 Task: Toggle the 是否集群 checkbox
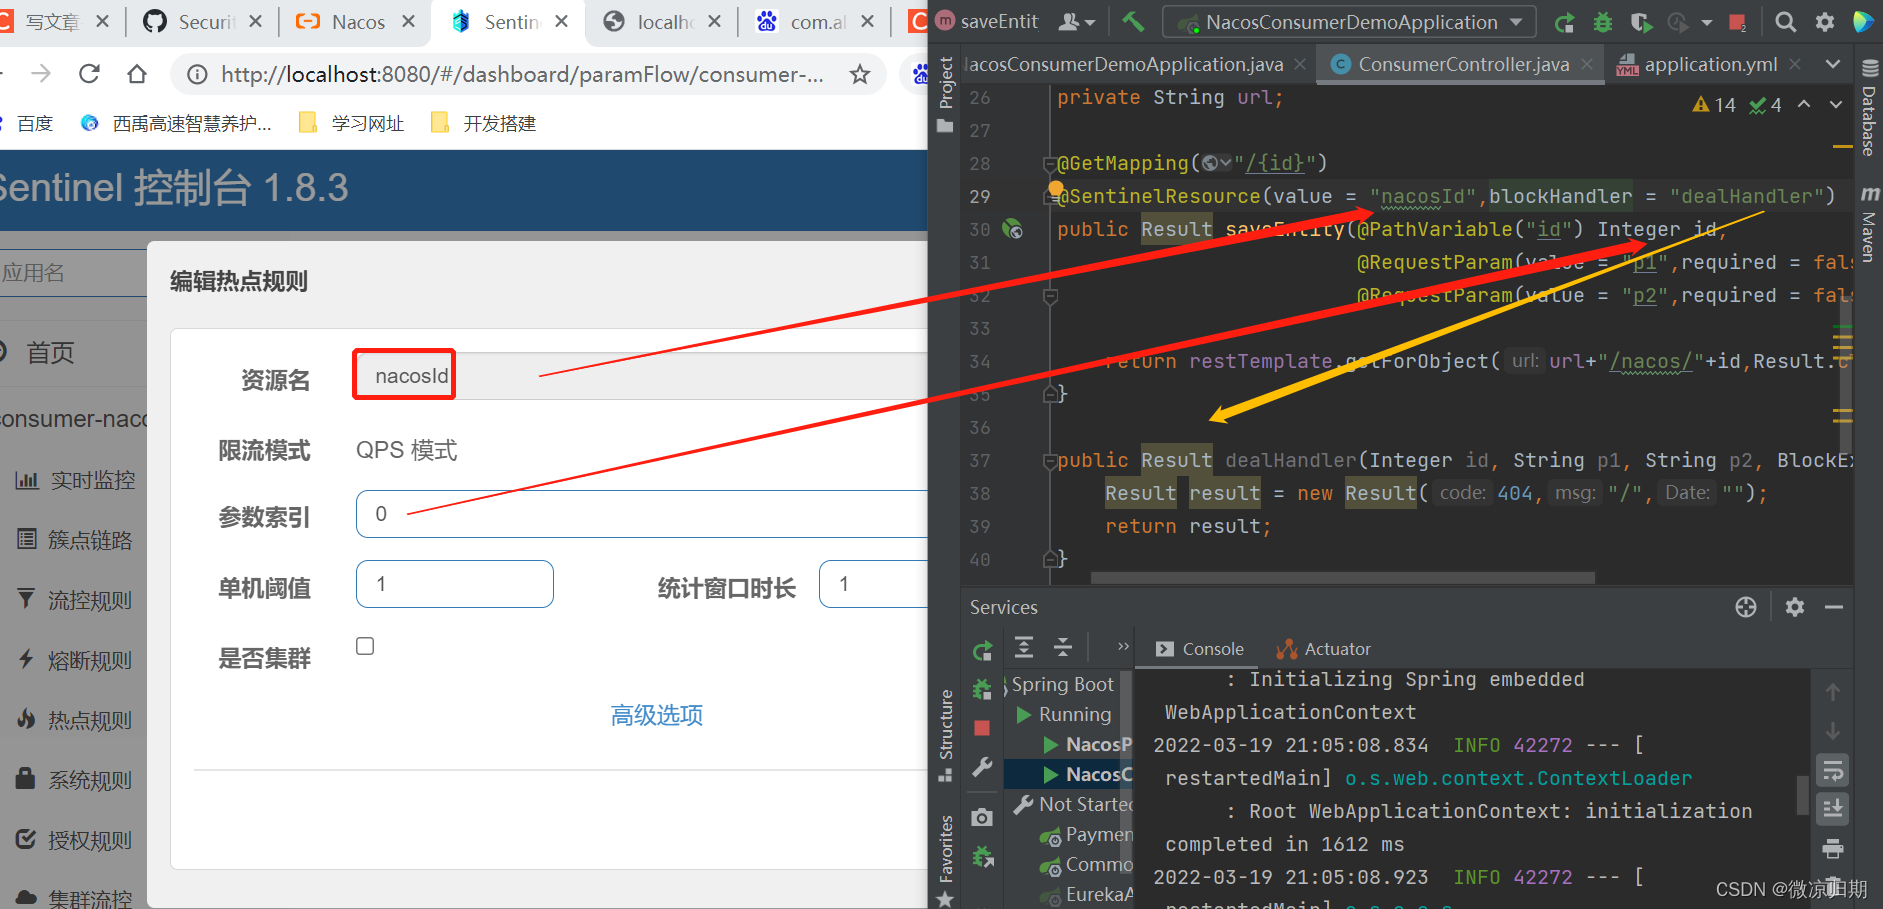[365, 646]
